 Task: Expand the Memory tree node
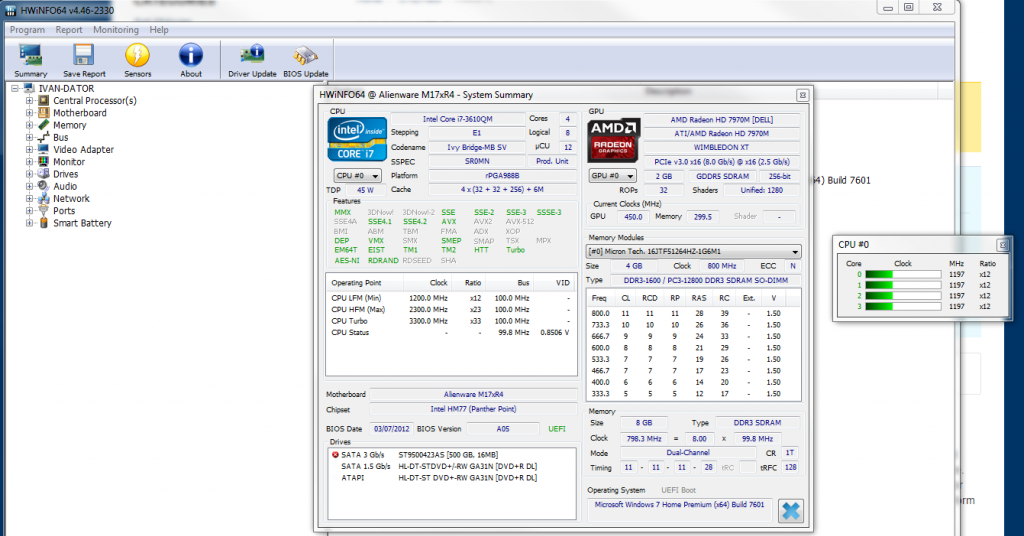click(x=29, y=125)
